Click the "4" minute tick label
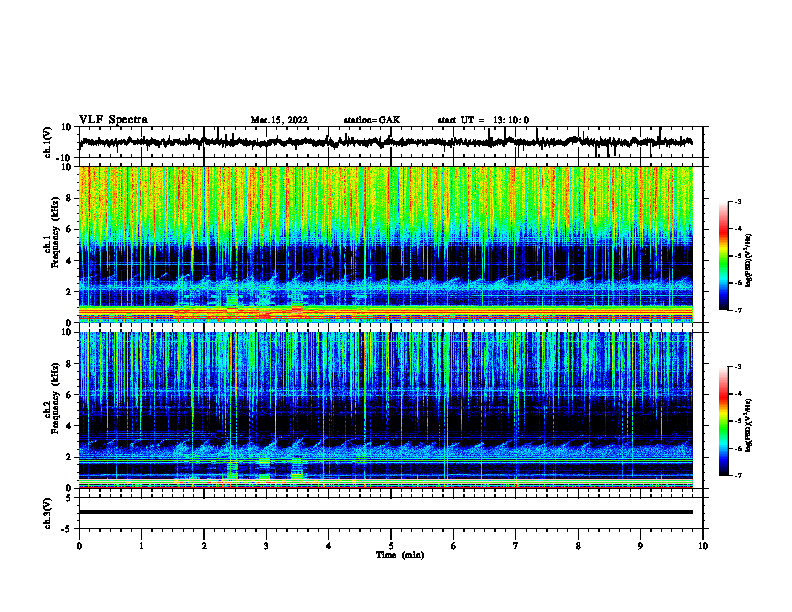The image size is (792, 612). coord(329,546)
